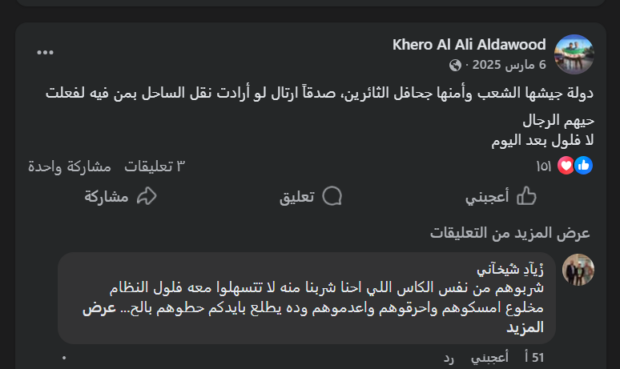Screen dimensions: 620x369
Task: Open the comment timestamp 51 أ
Action: click(534, 358)
